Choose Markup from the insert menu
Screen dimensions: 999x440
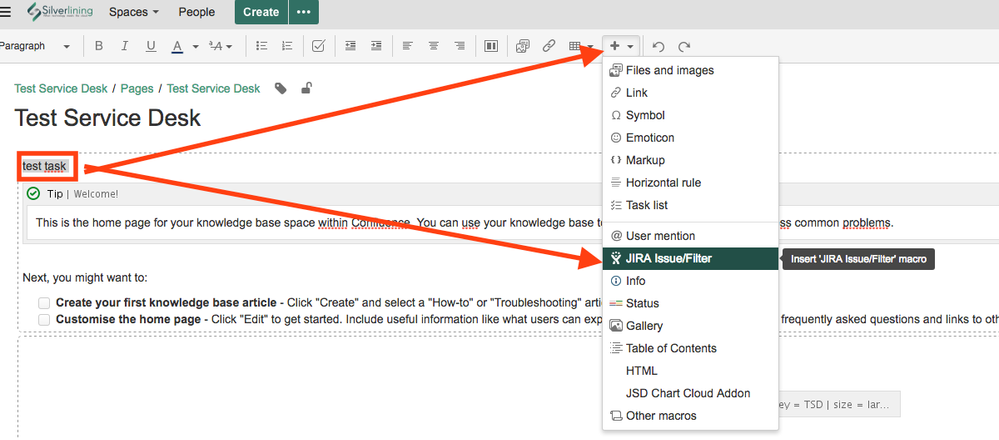tap(690, 160)
